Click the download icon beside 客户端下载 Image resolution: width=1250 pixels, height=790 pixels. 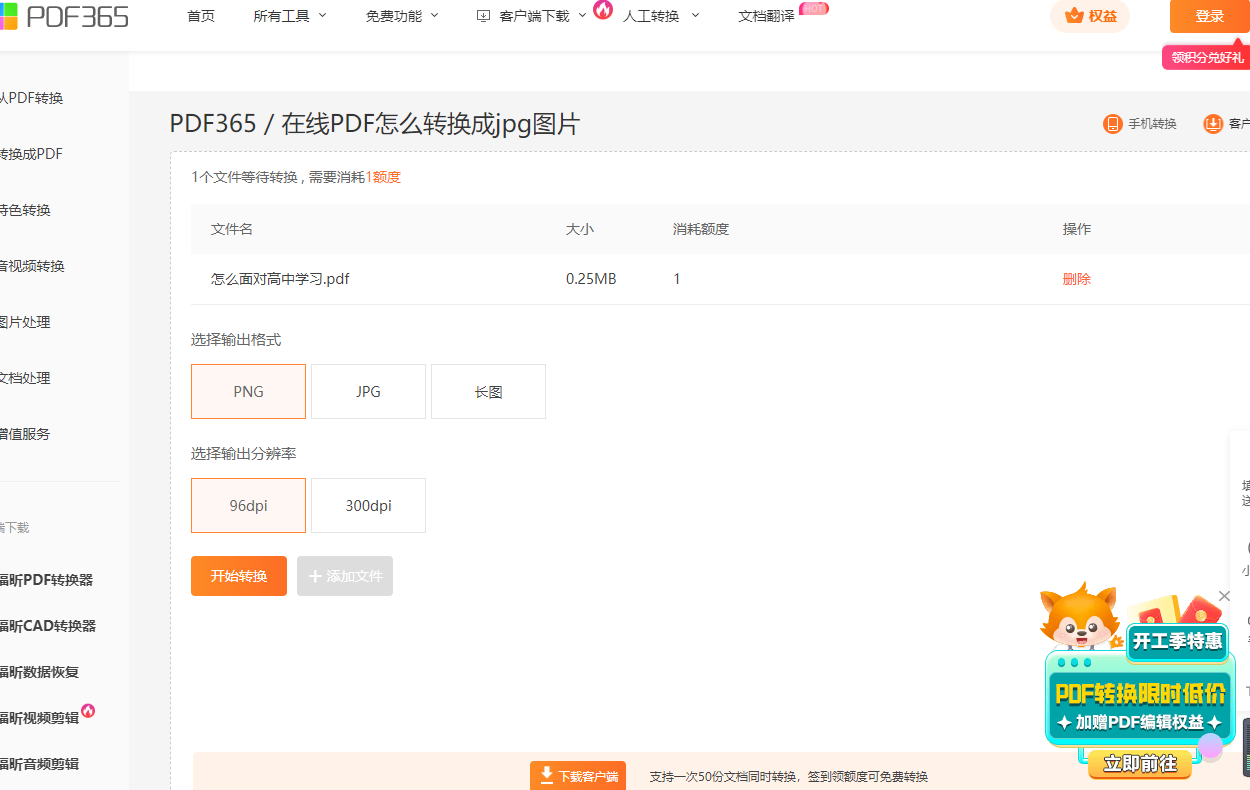pyautogui.click(x=484, y=16)
